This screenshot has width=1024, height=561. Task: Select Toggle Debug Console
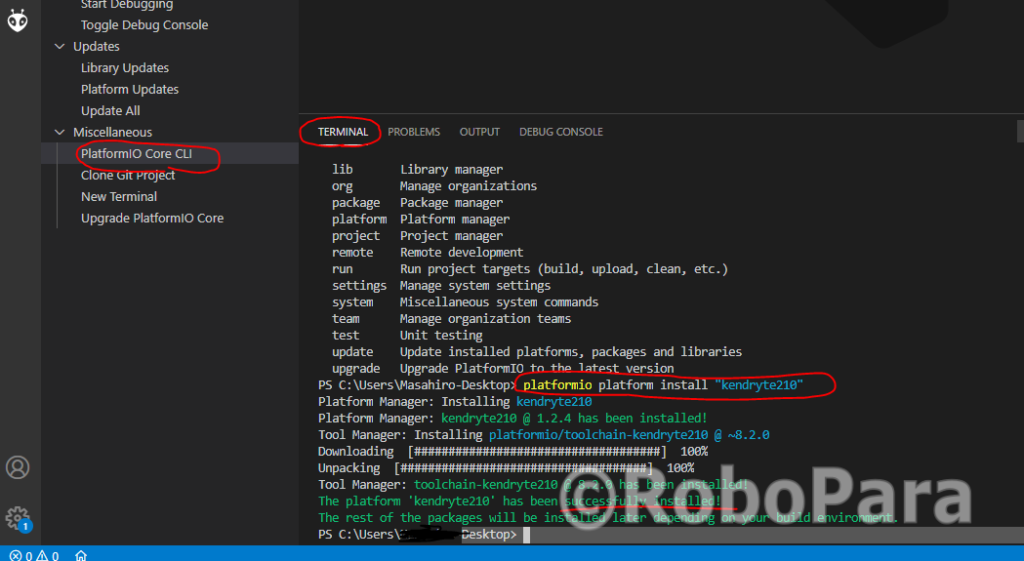click(144, 25)
